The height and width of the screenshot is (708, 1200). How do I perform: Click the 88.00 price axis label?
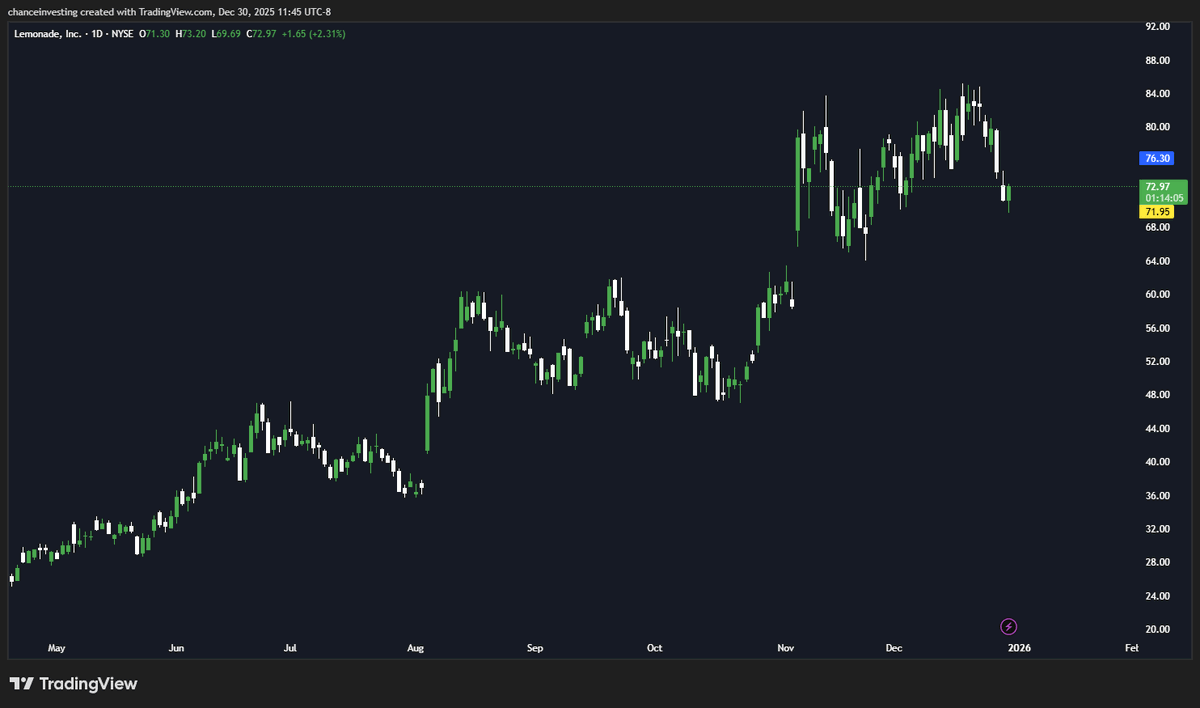click(1158, 60)
